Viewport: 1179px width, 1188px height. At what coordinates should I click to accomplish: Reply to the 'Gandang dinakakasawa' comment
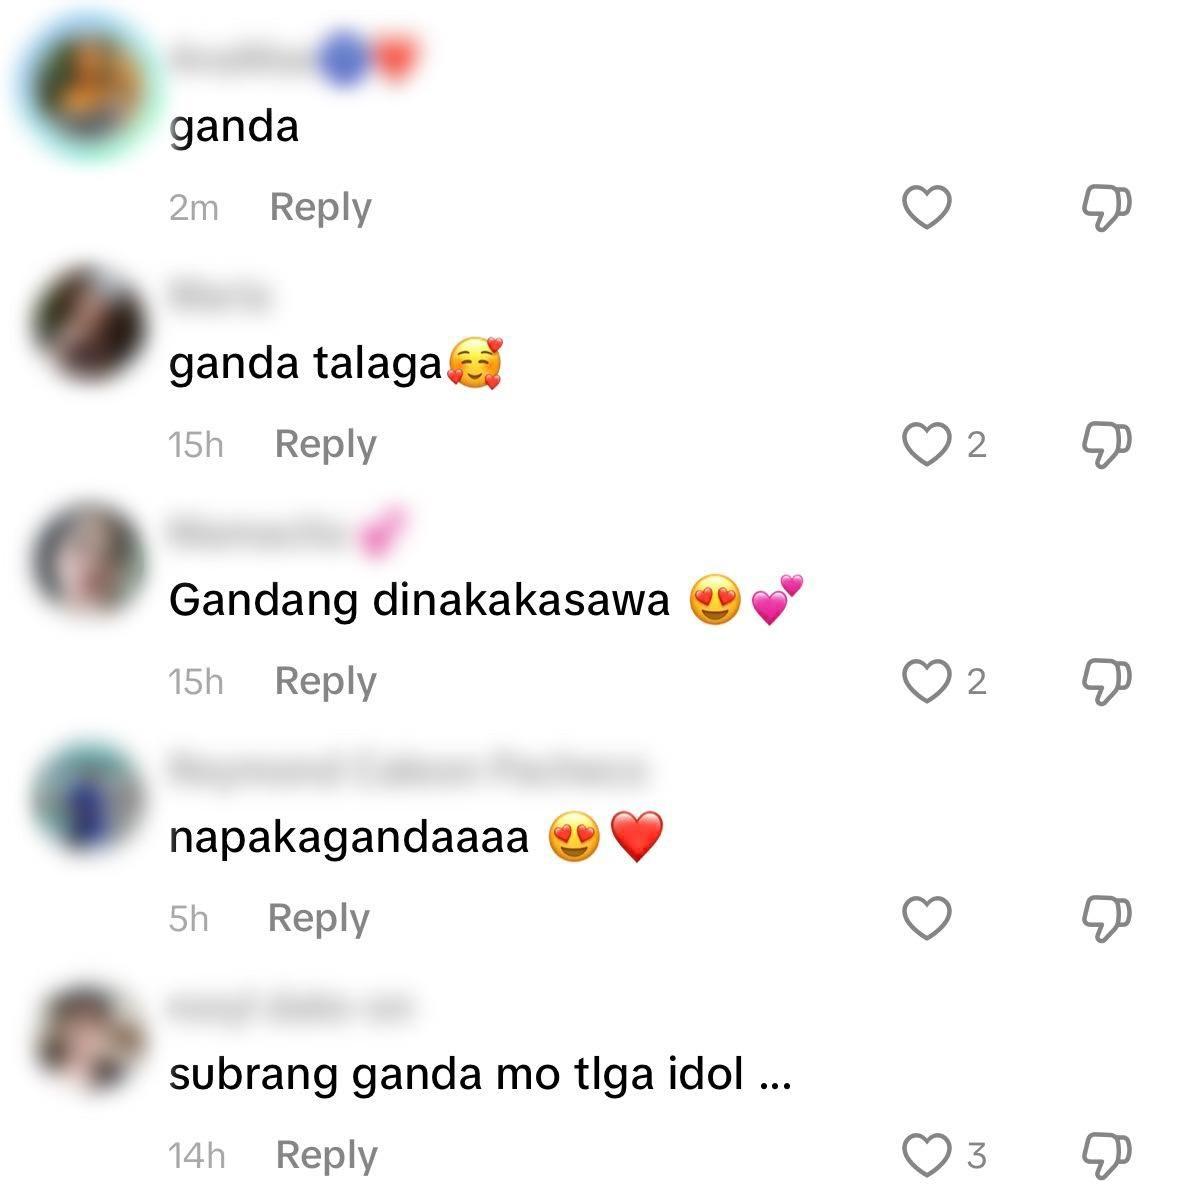(x=325, y=683)
